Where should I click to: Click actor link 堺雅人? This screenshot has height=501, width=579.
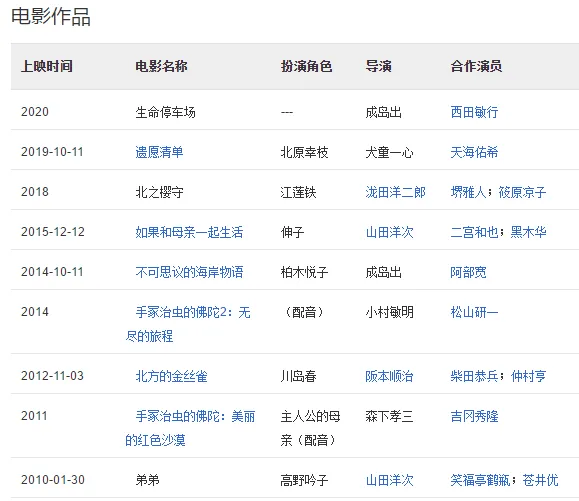pos(468,192)
